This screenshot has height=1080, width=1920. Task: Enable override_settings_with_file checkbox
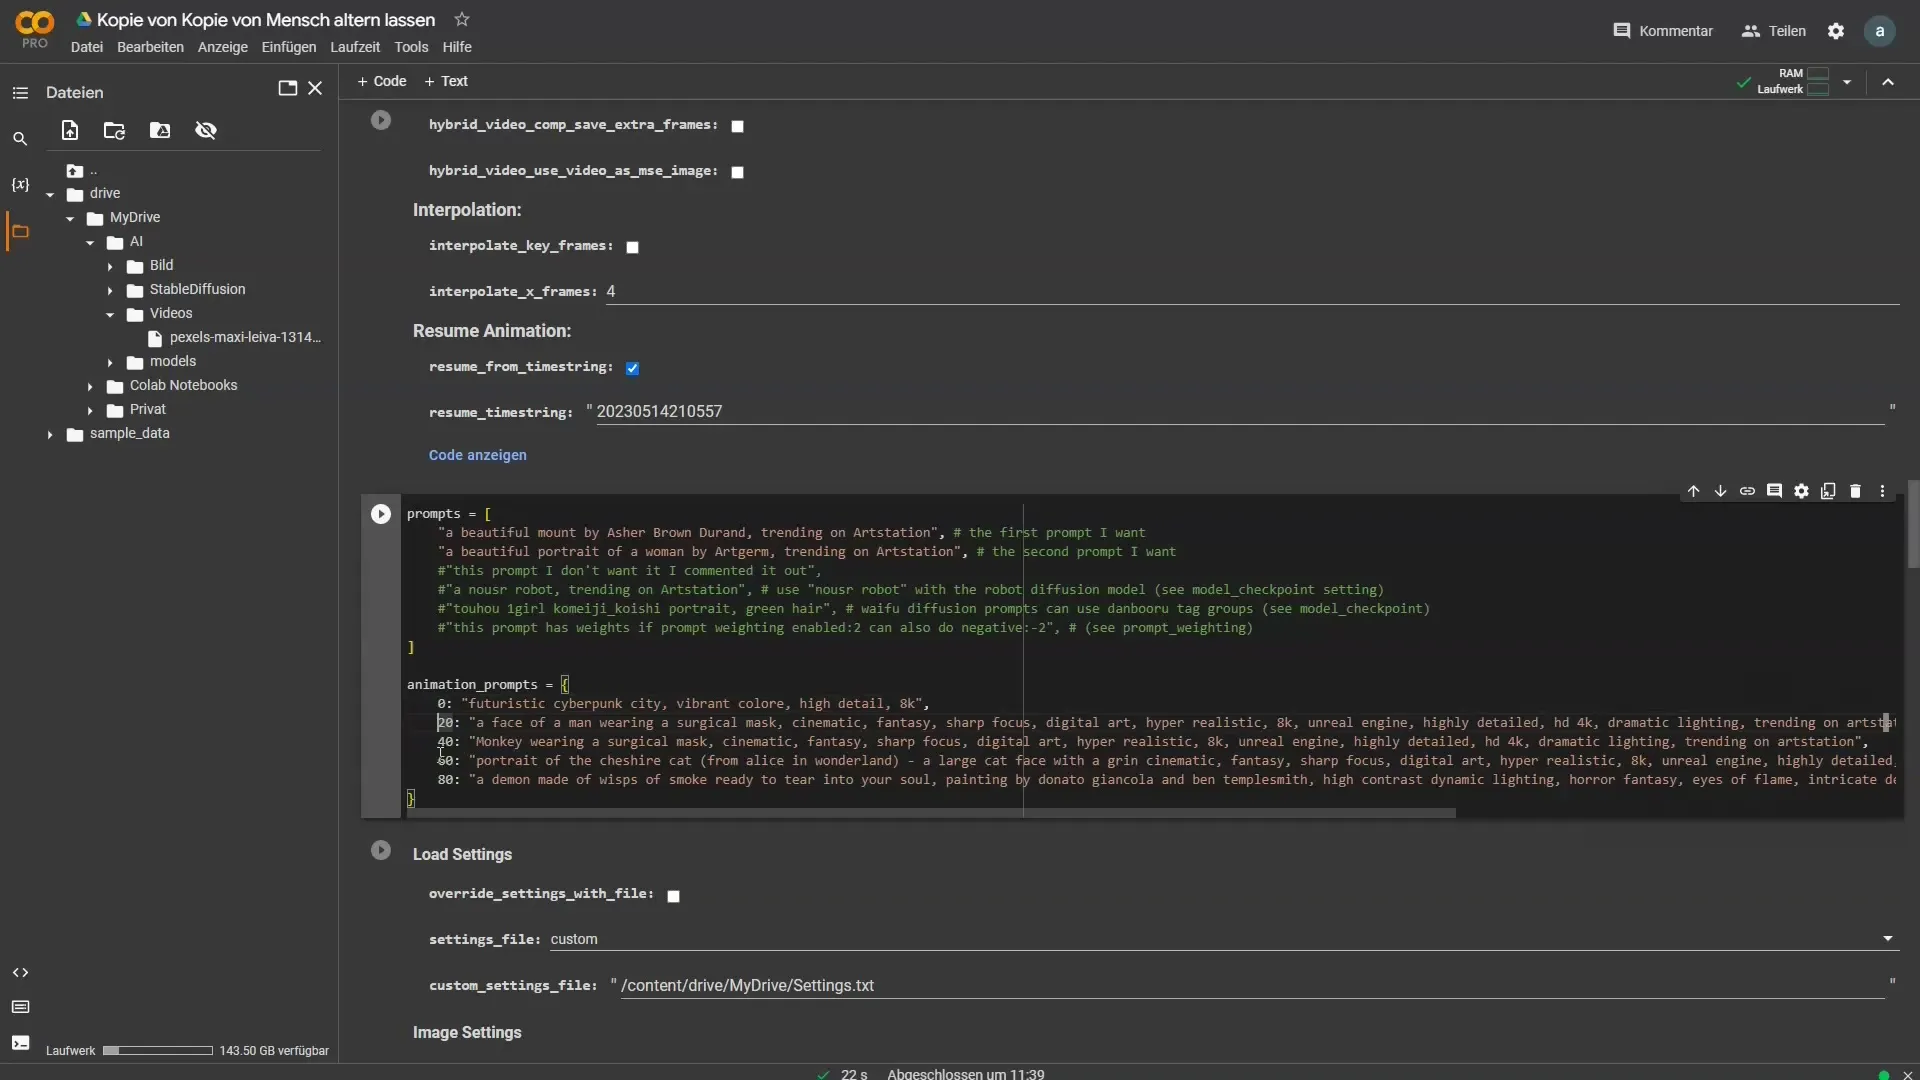673,896
